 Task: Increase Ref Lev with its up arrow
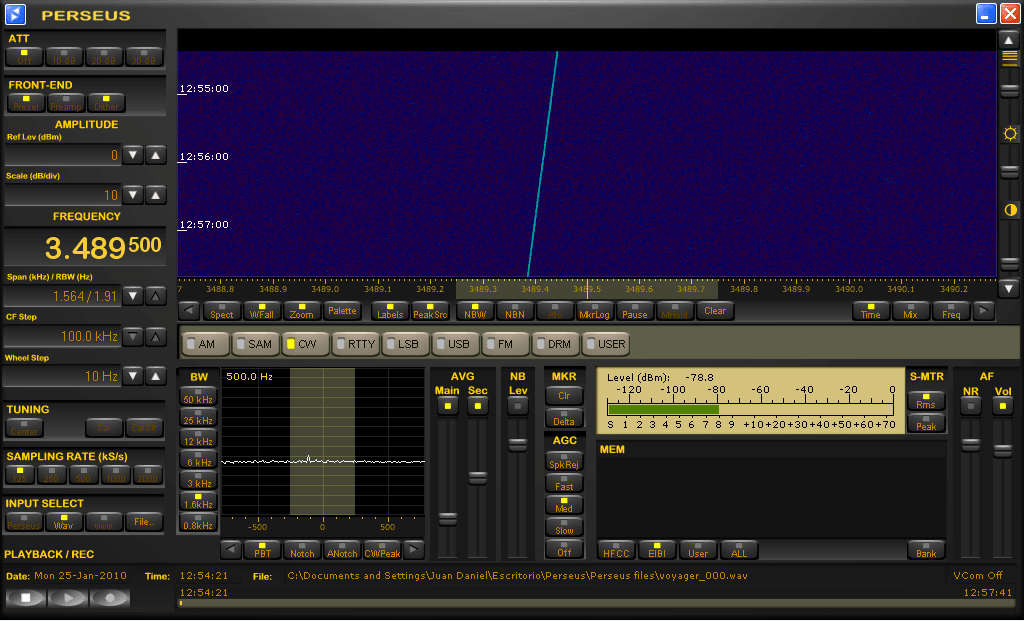155,155
